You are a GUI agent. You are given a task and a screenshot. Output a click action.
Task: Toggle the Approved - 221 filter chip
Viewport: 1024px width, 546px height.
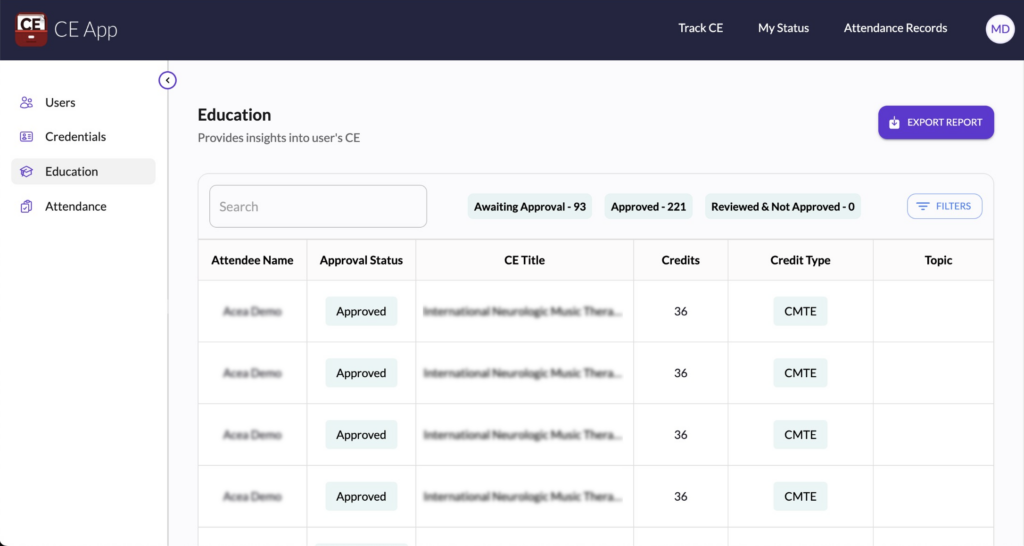click(x=648, y=207)
